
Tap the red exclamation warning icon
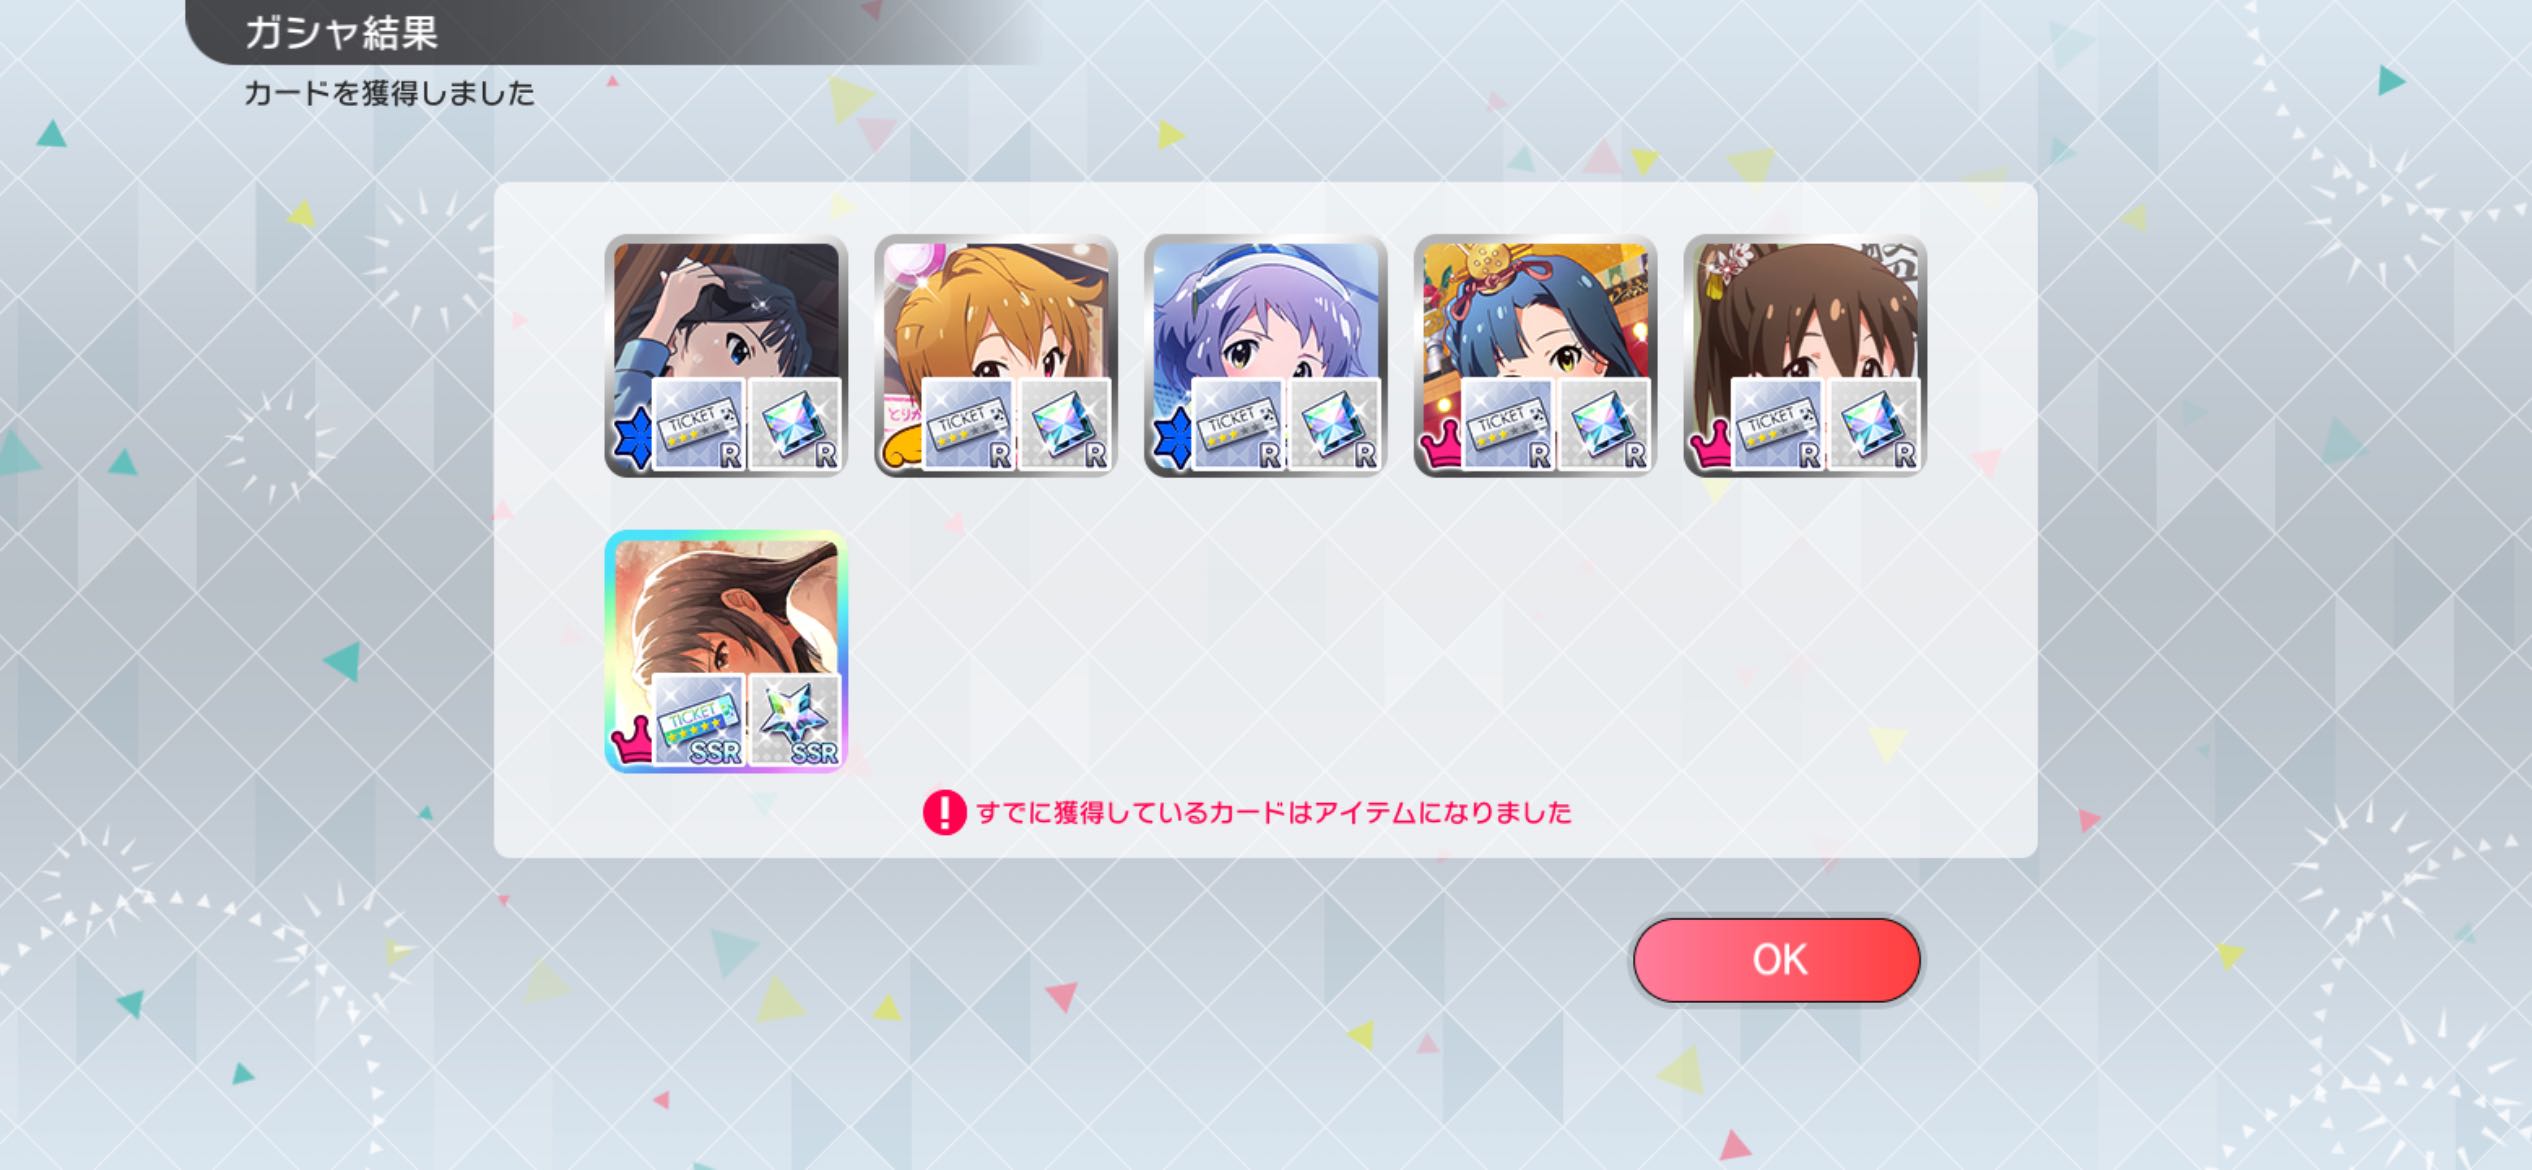click(x=944, y=812)
